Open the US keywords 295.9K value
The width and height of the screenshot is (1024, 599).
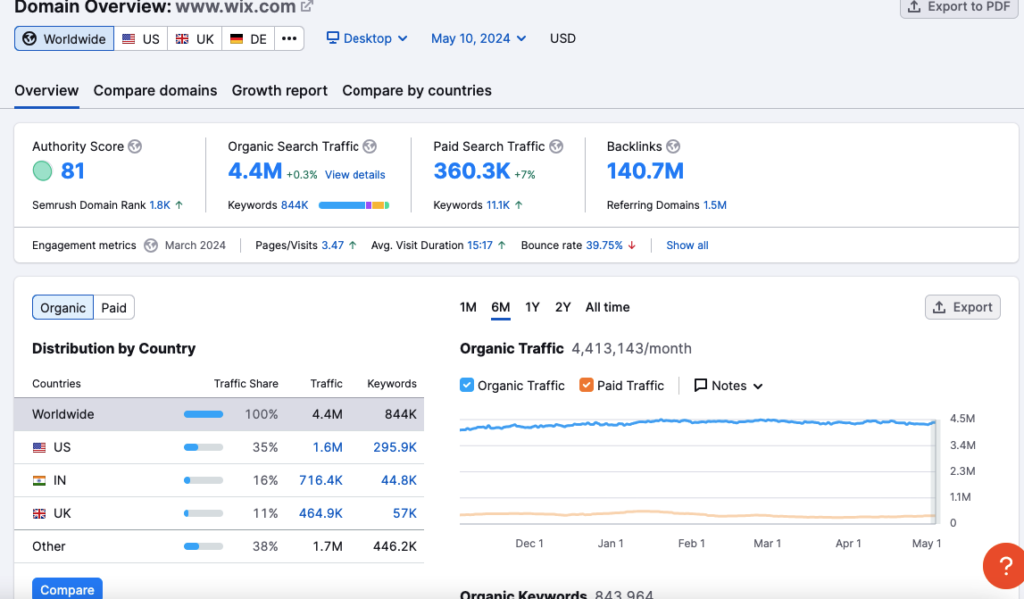(394, 447)
